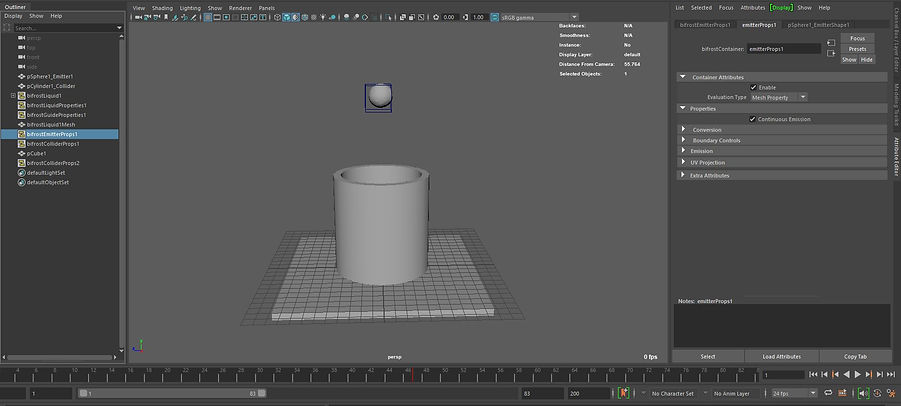Open the Shading menu in viewport
This screenshot has height=406, width=901.
coord(162,8)
